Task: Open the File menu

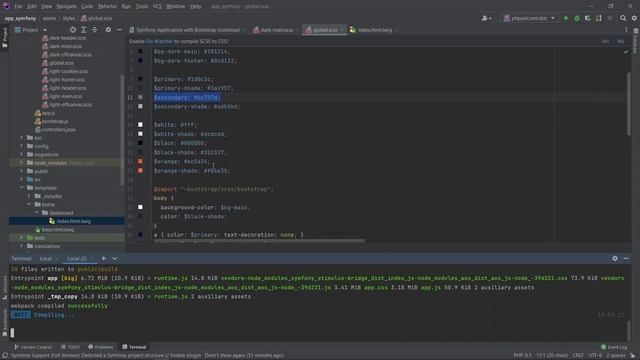Action: pyautogui.click(x=18, y=6)
